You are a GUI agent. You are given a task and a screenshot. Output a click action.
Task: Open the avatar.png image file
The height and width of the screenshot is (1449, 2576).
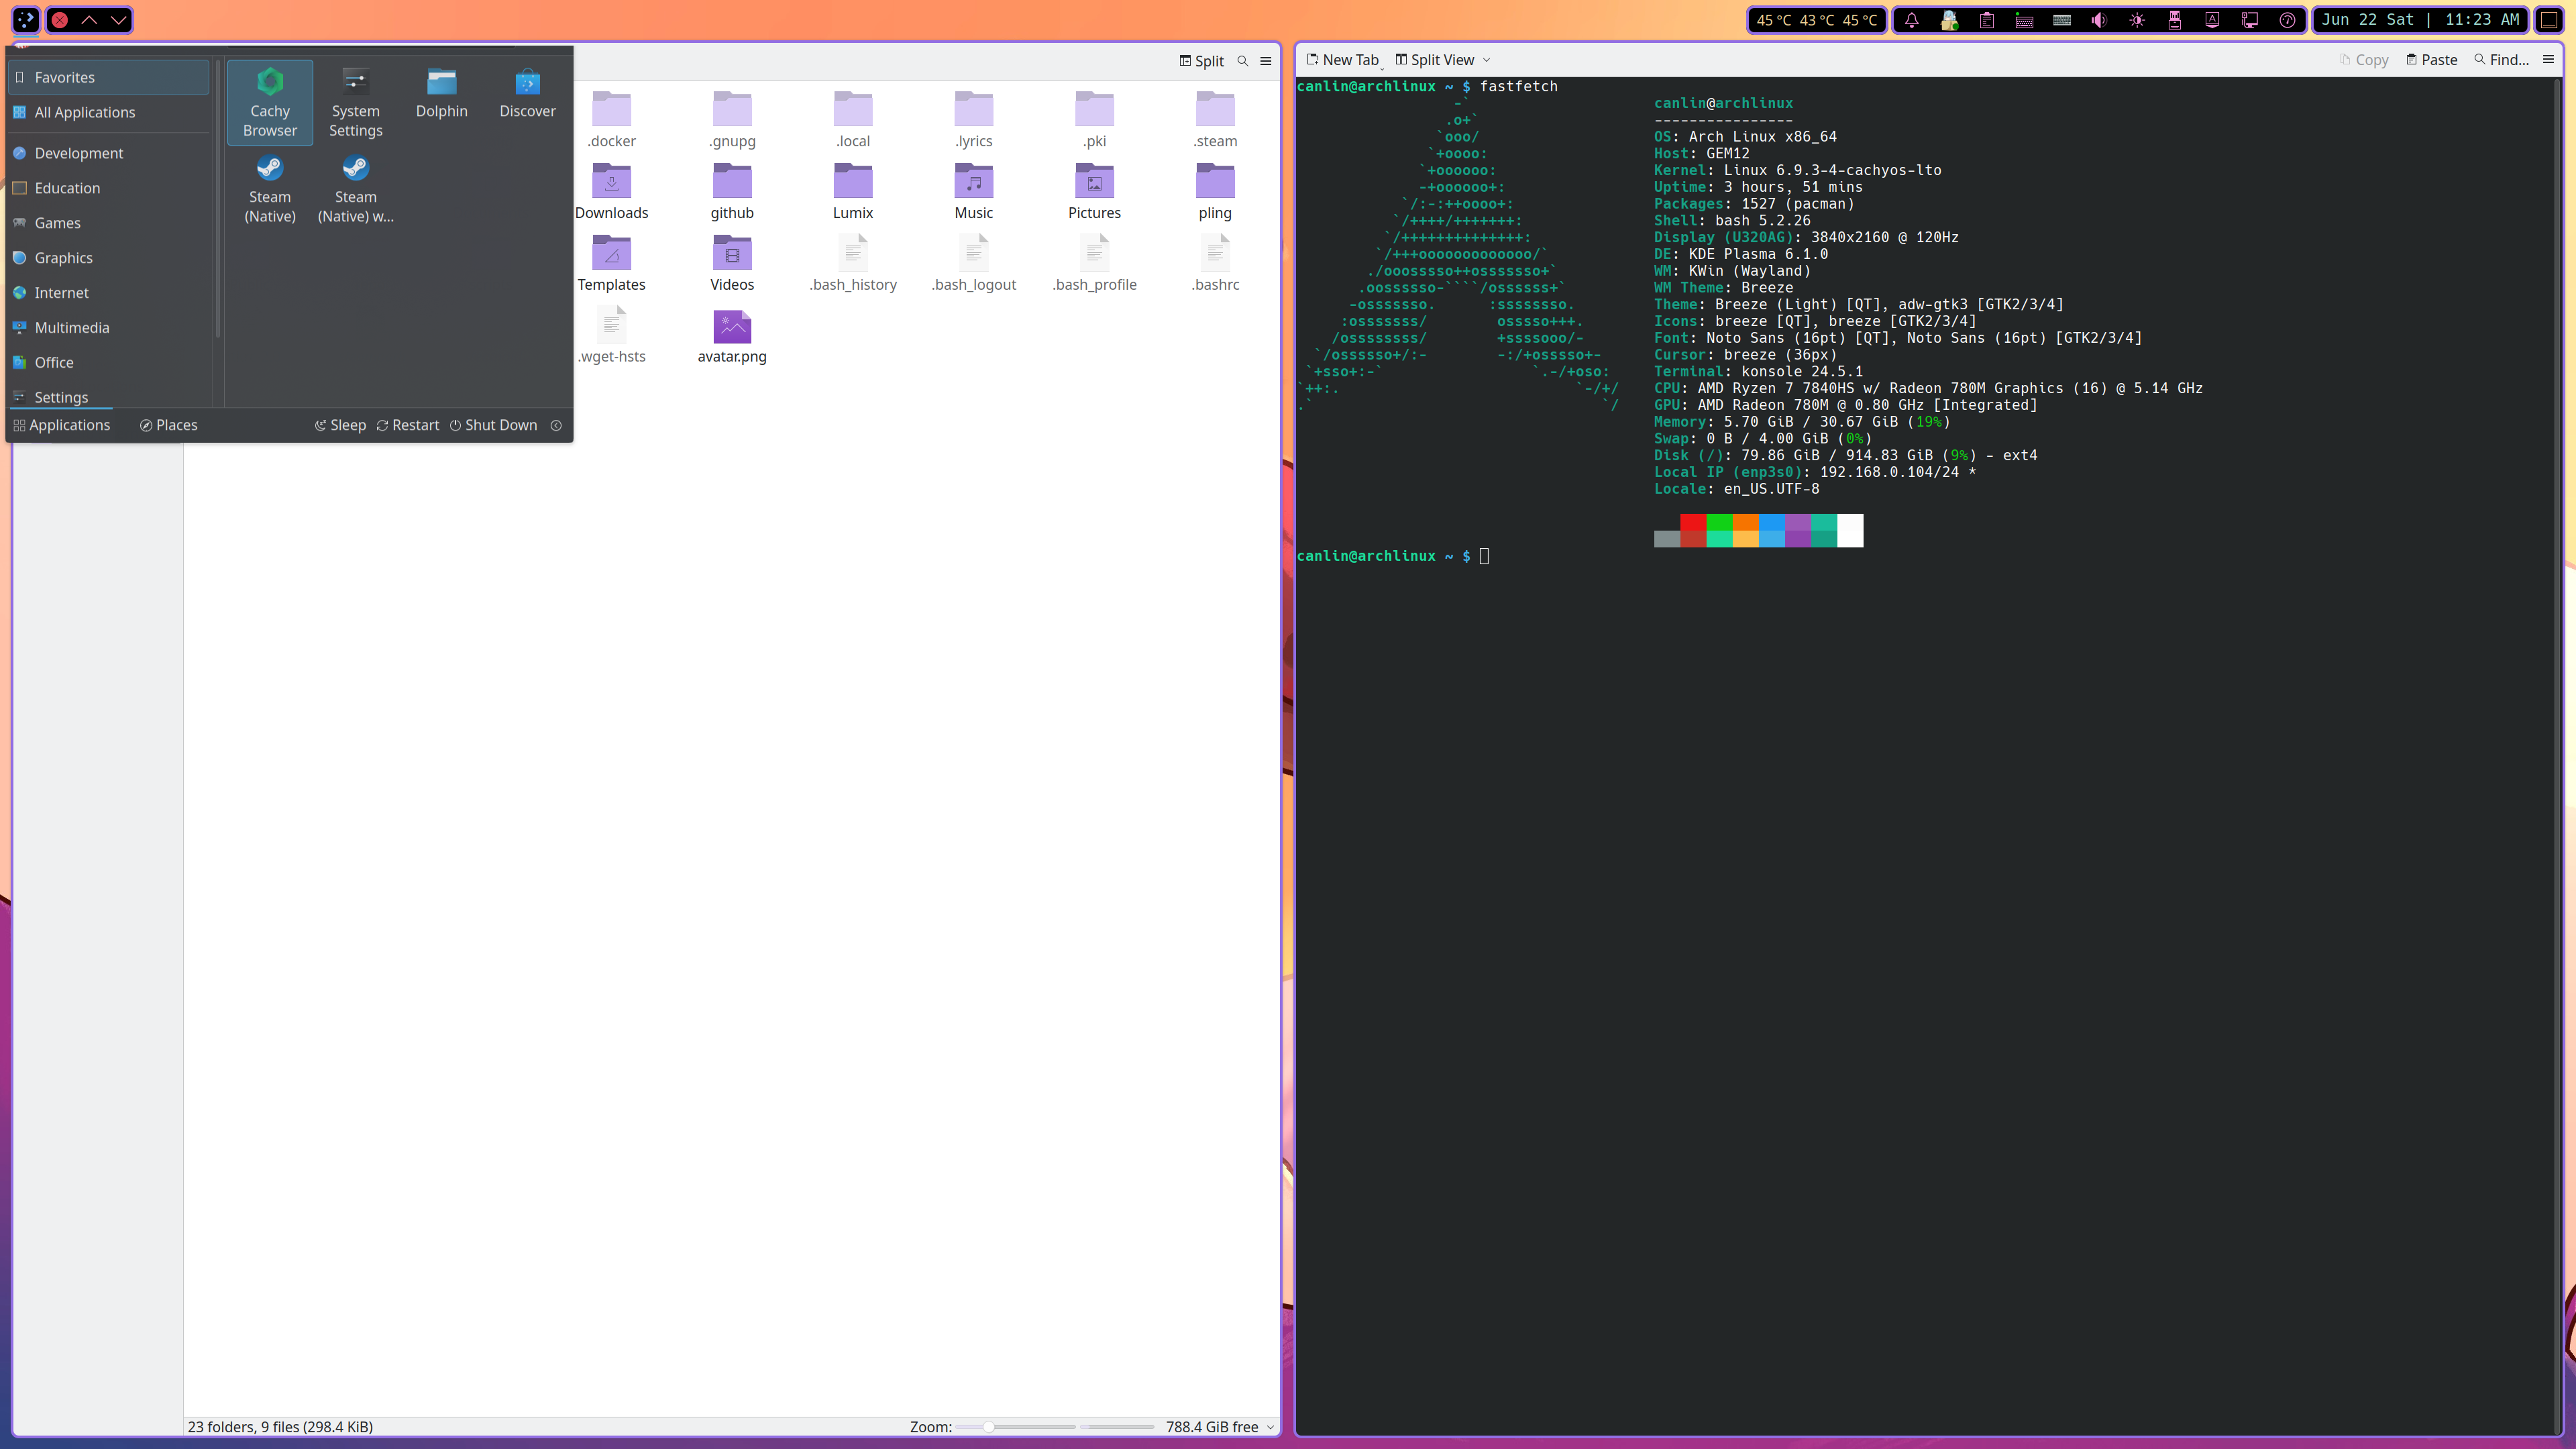[x=732, y=336]
